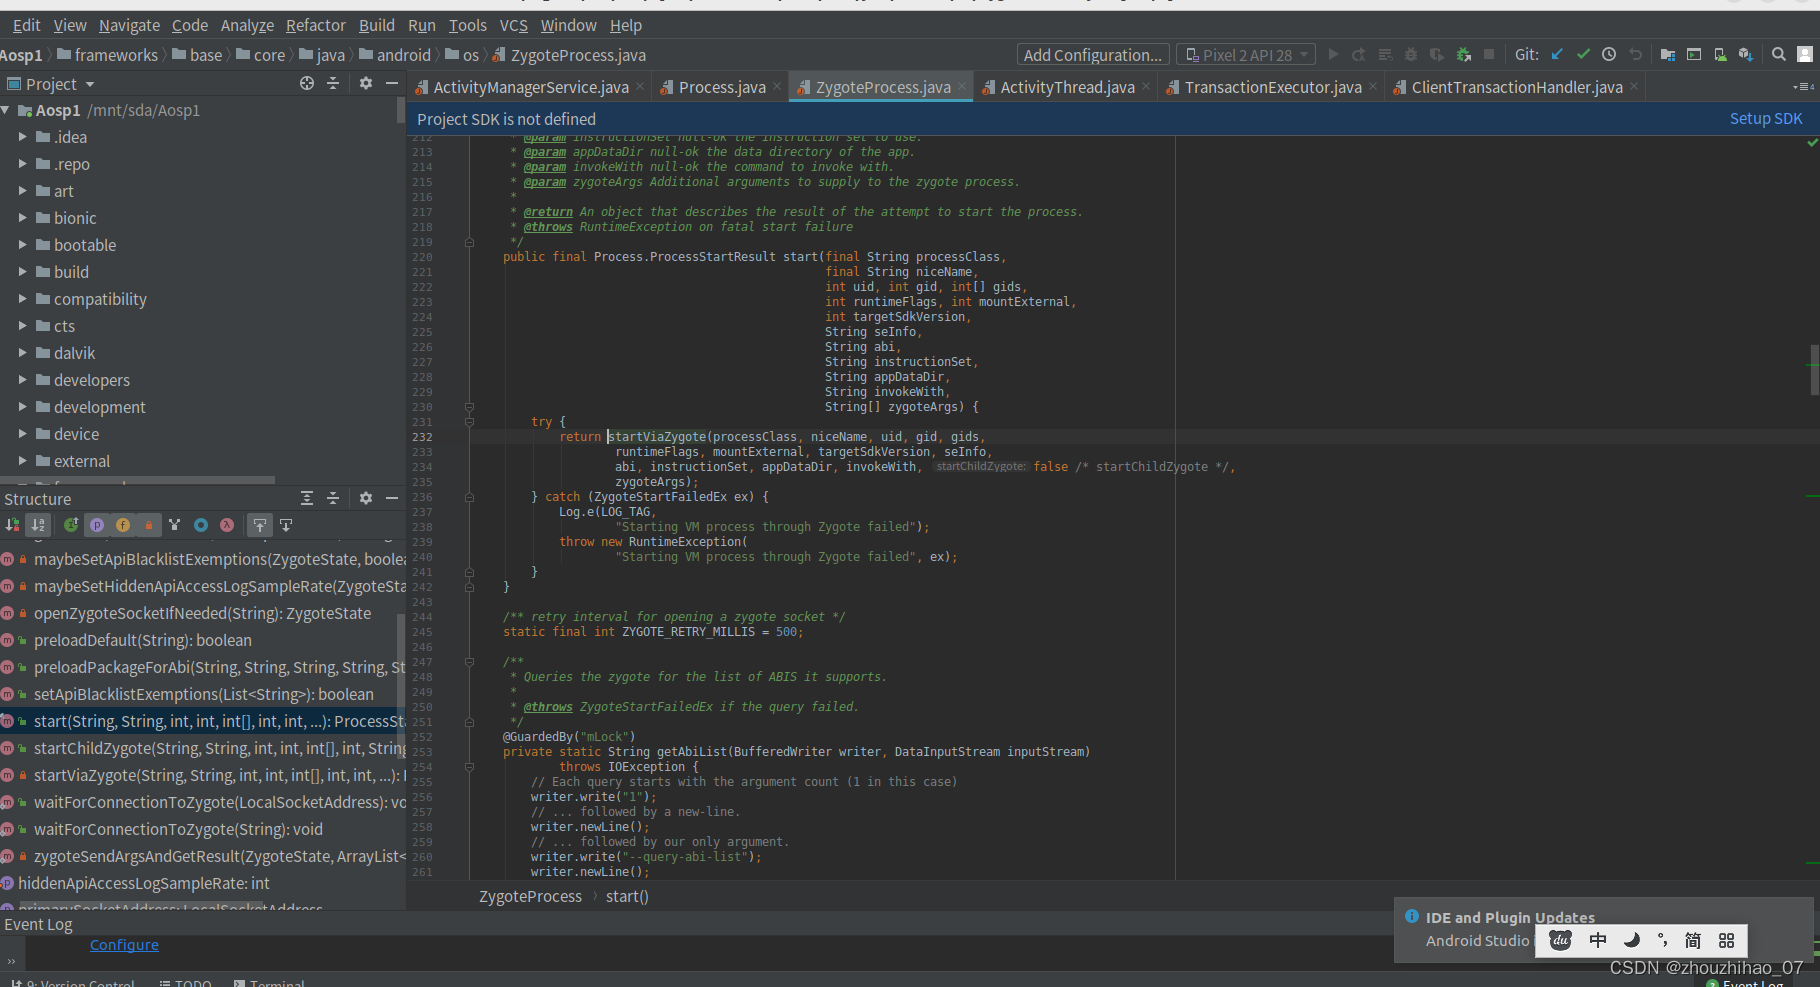The image size is (1820, 987).
Task: Click Attach Debugger to Android Process icon
Action: coord(1463,55)
